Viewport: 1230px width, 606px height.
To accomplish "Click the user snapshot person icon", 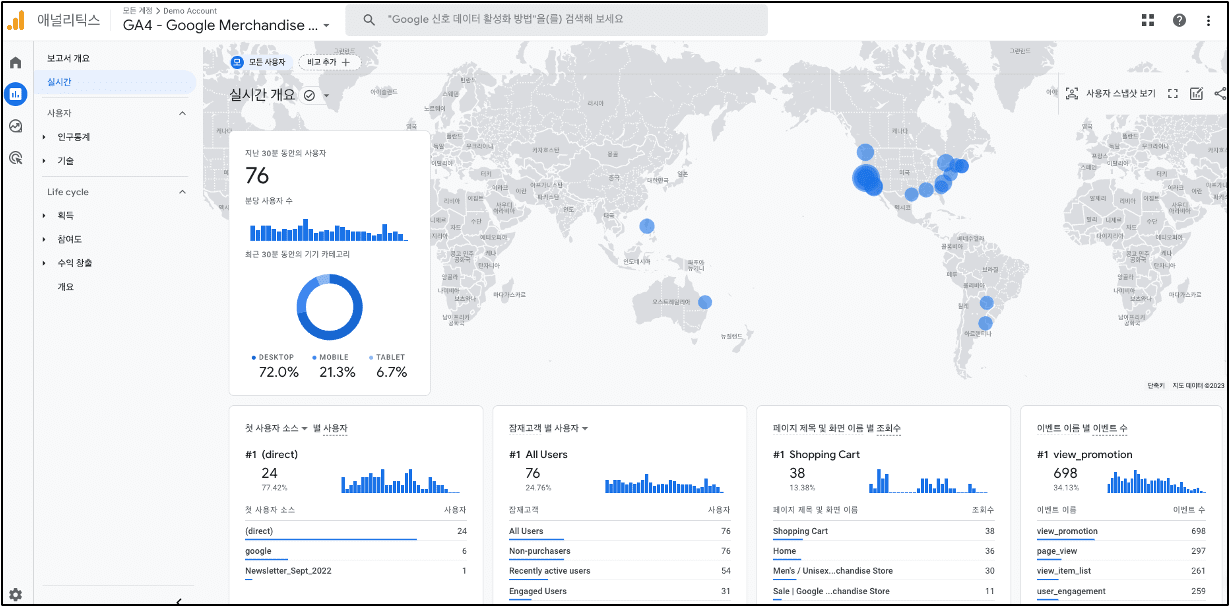I will click(x=1072, y=94).
